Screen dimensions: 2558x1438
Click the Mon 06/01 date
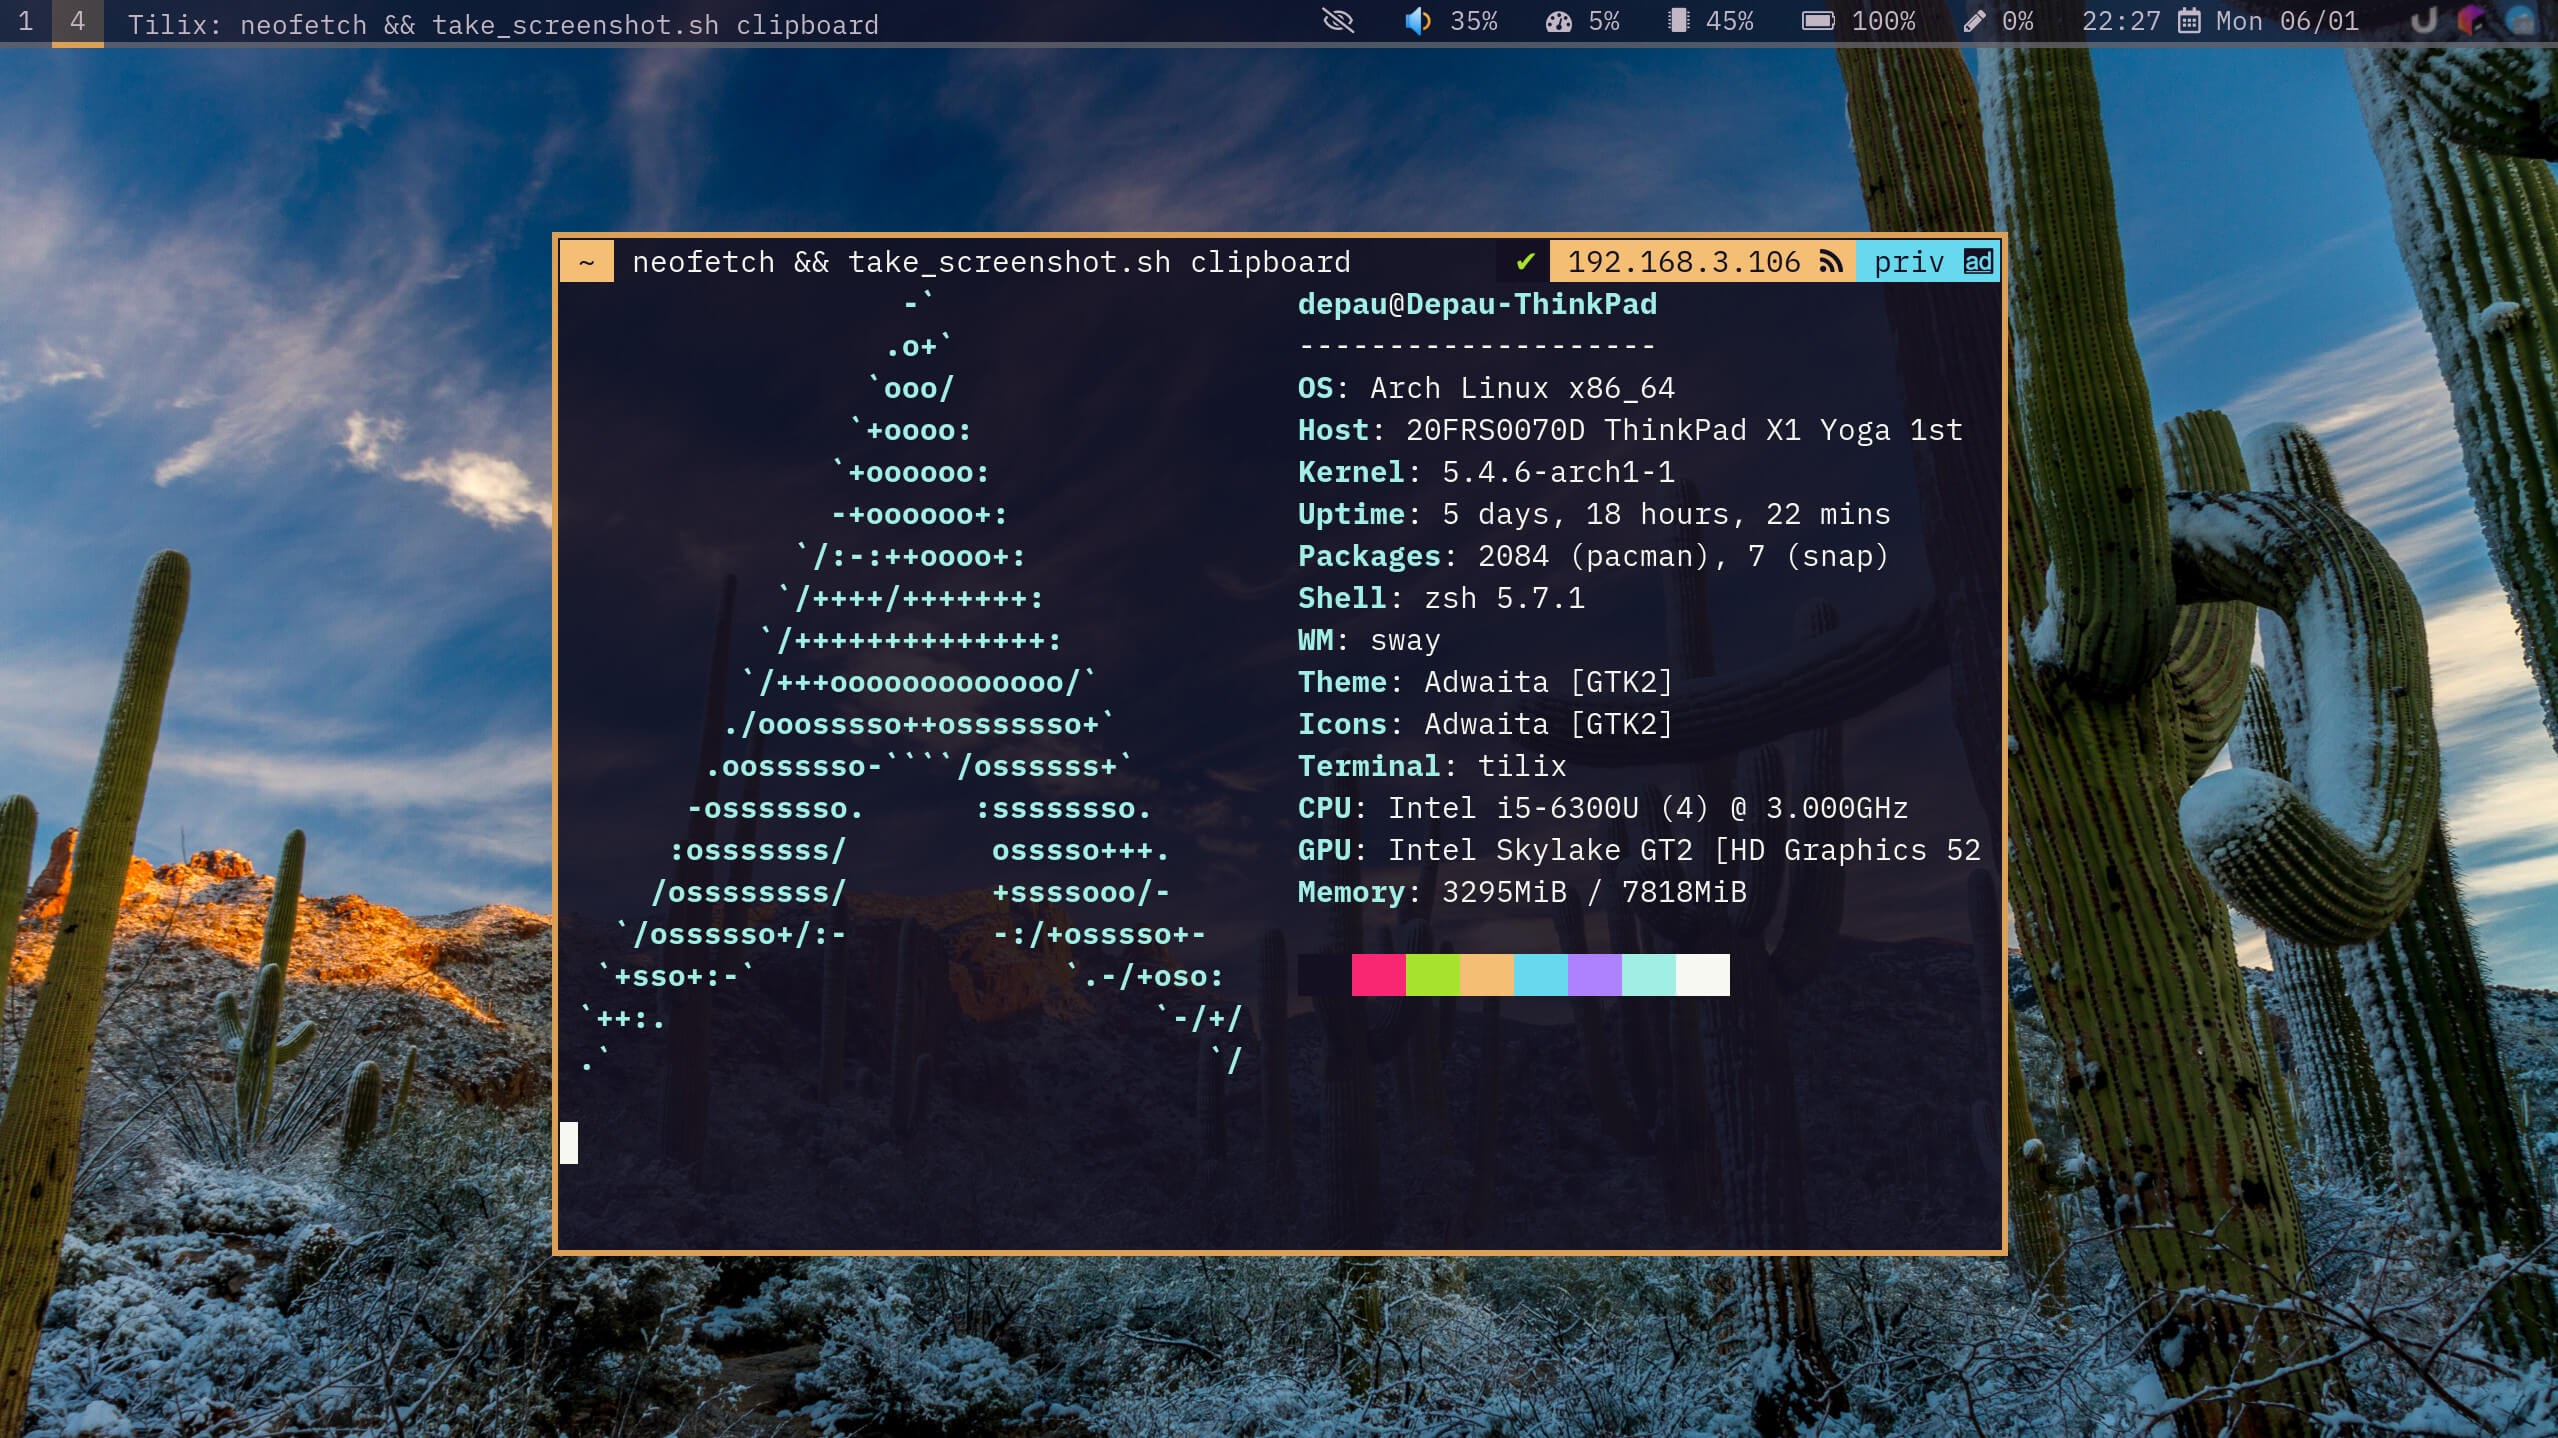point(2287,22)
